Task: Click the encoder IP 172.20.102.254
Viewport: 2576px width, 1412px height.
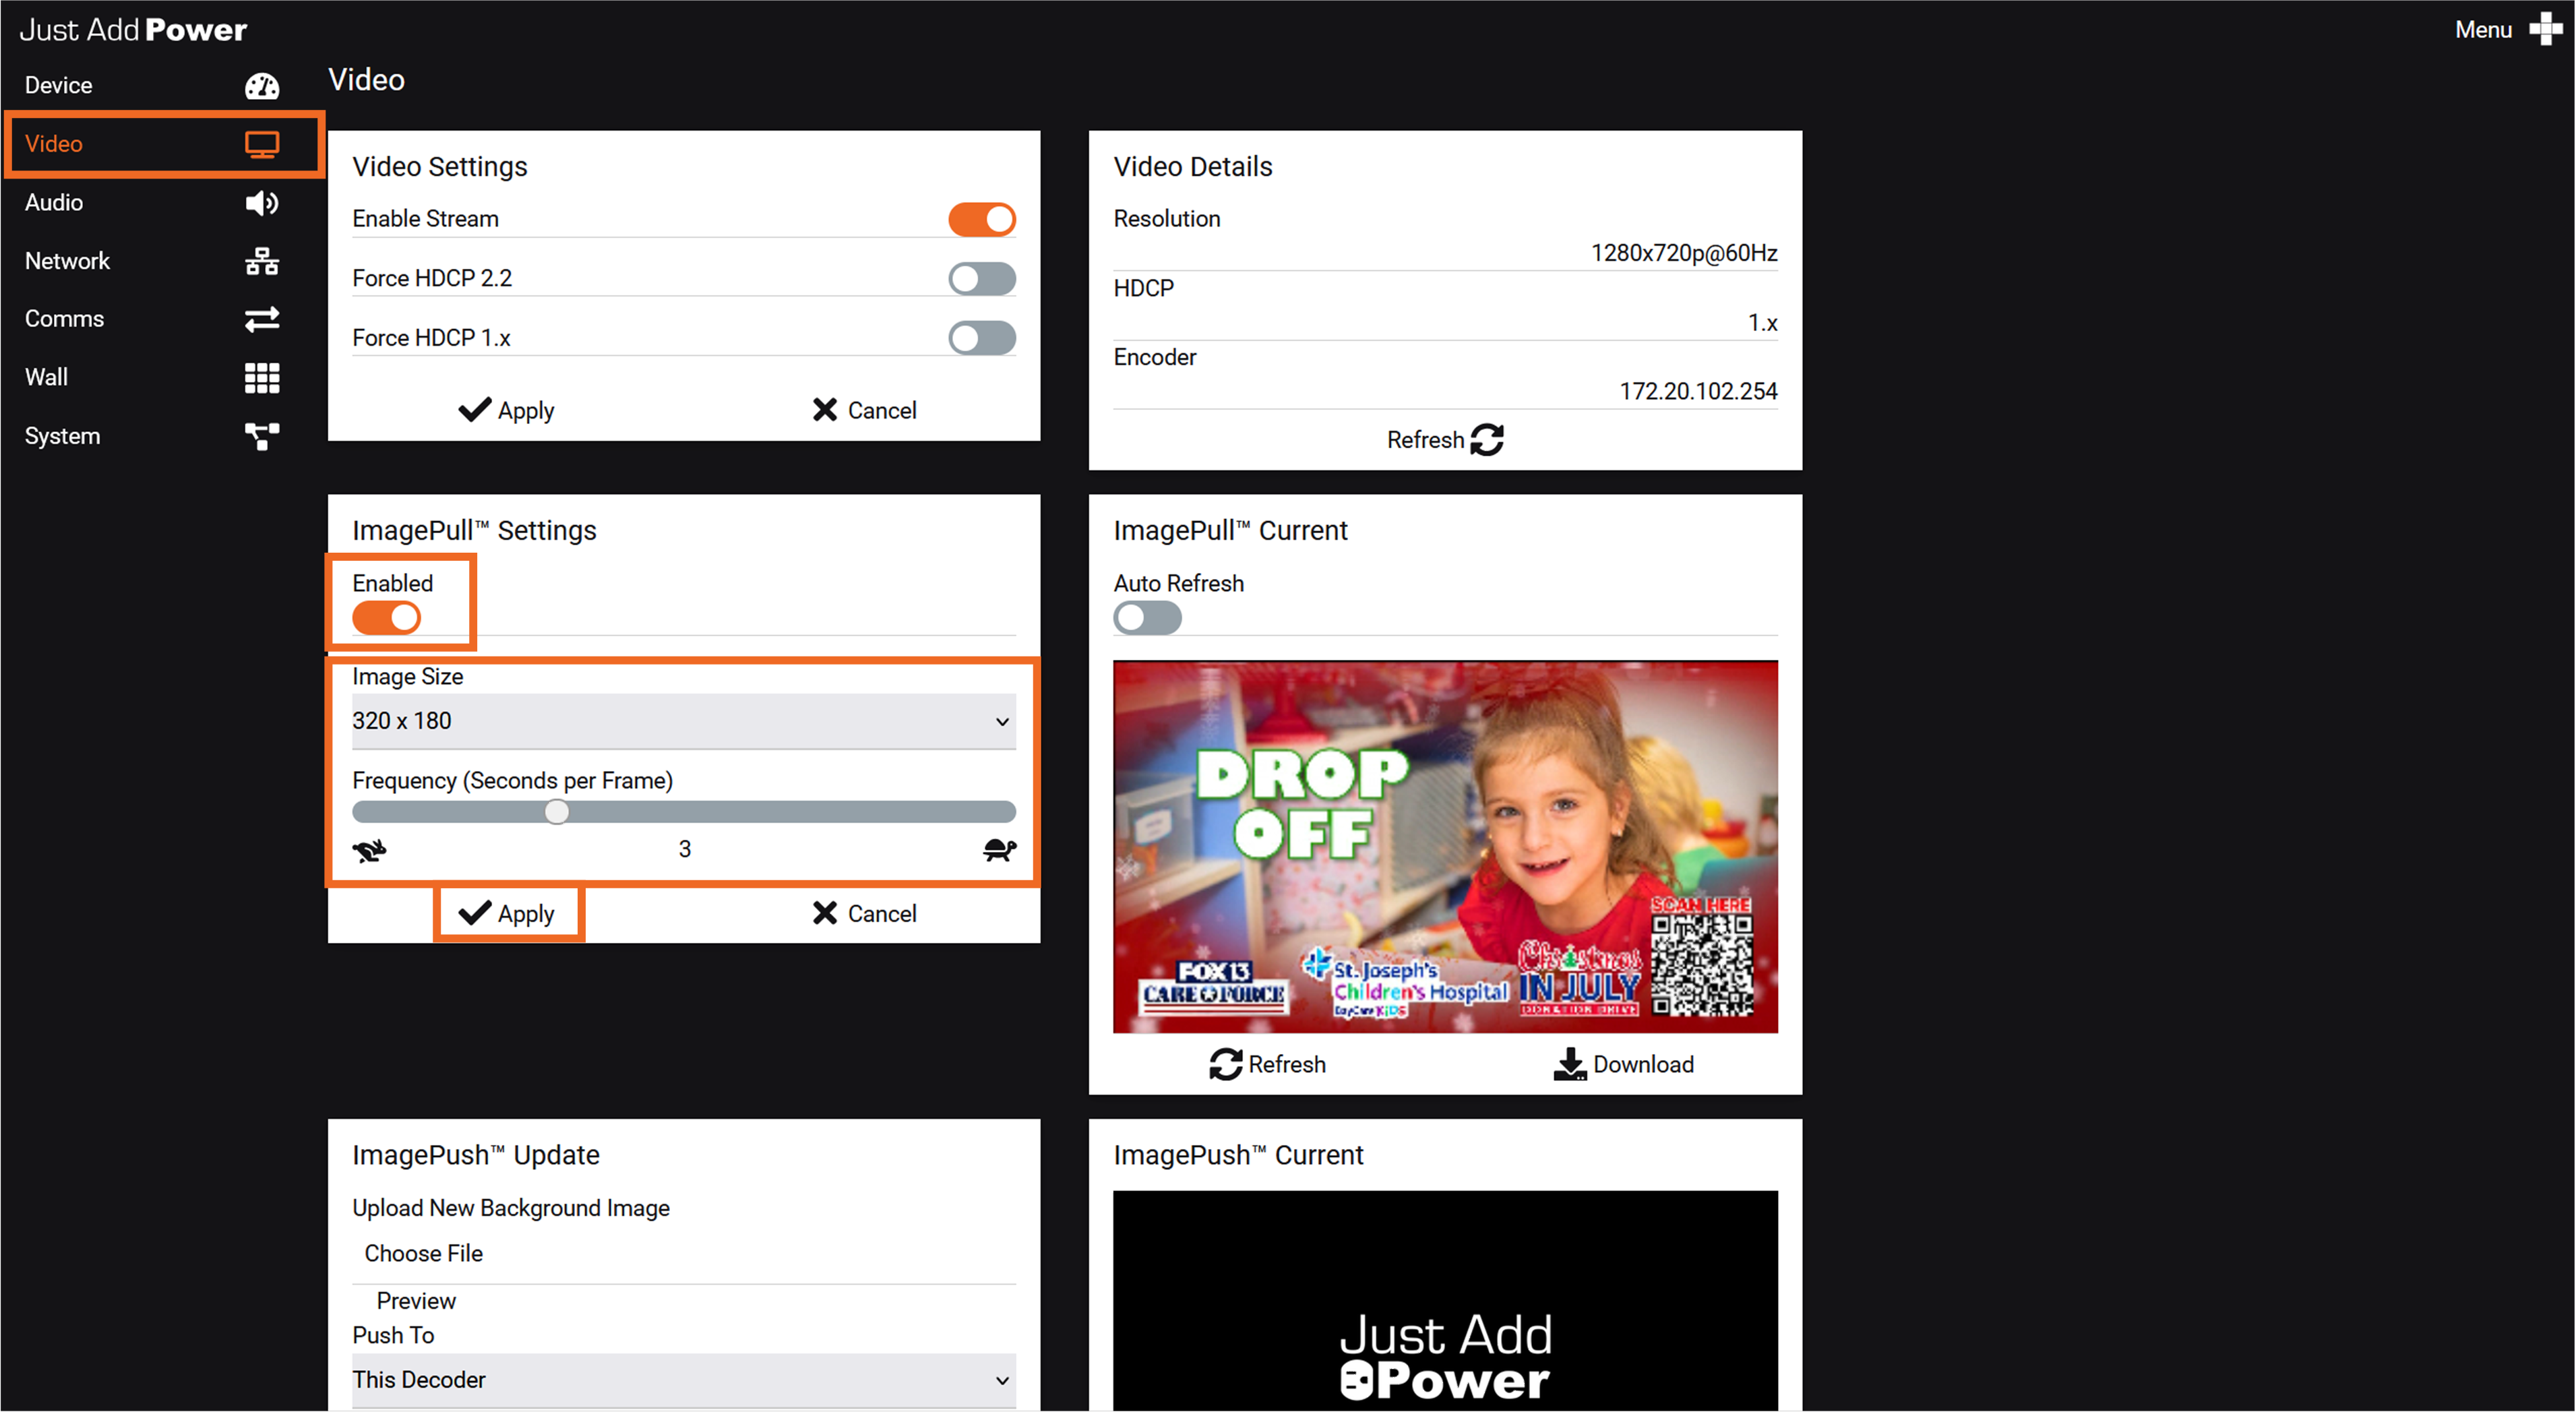Action: click(1698, 391)
